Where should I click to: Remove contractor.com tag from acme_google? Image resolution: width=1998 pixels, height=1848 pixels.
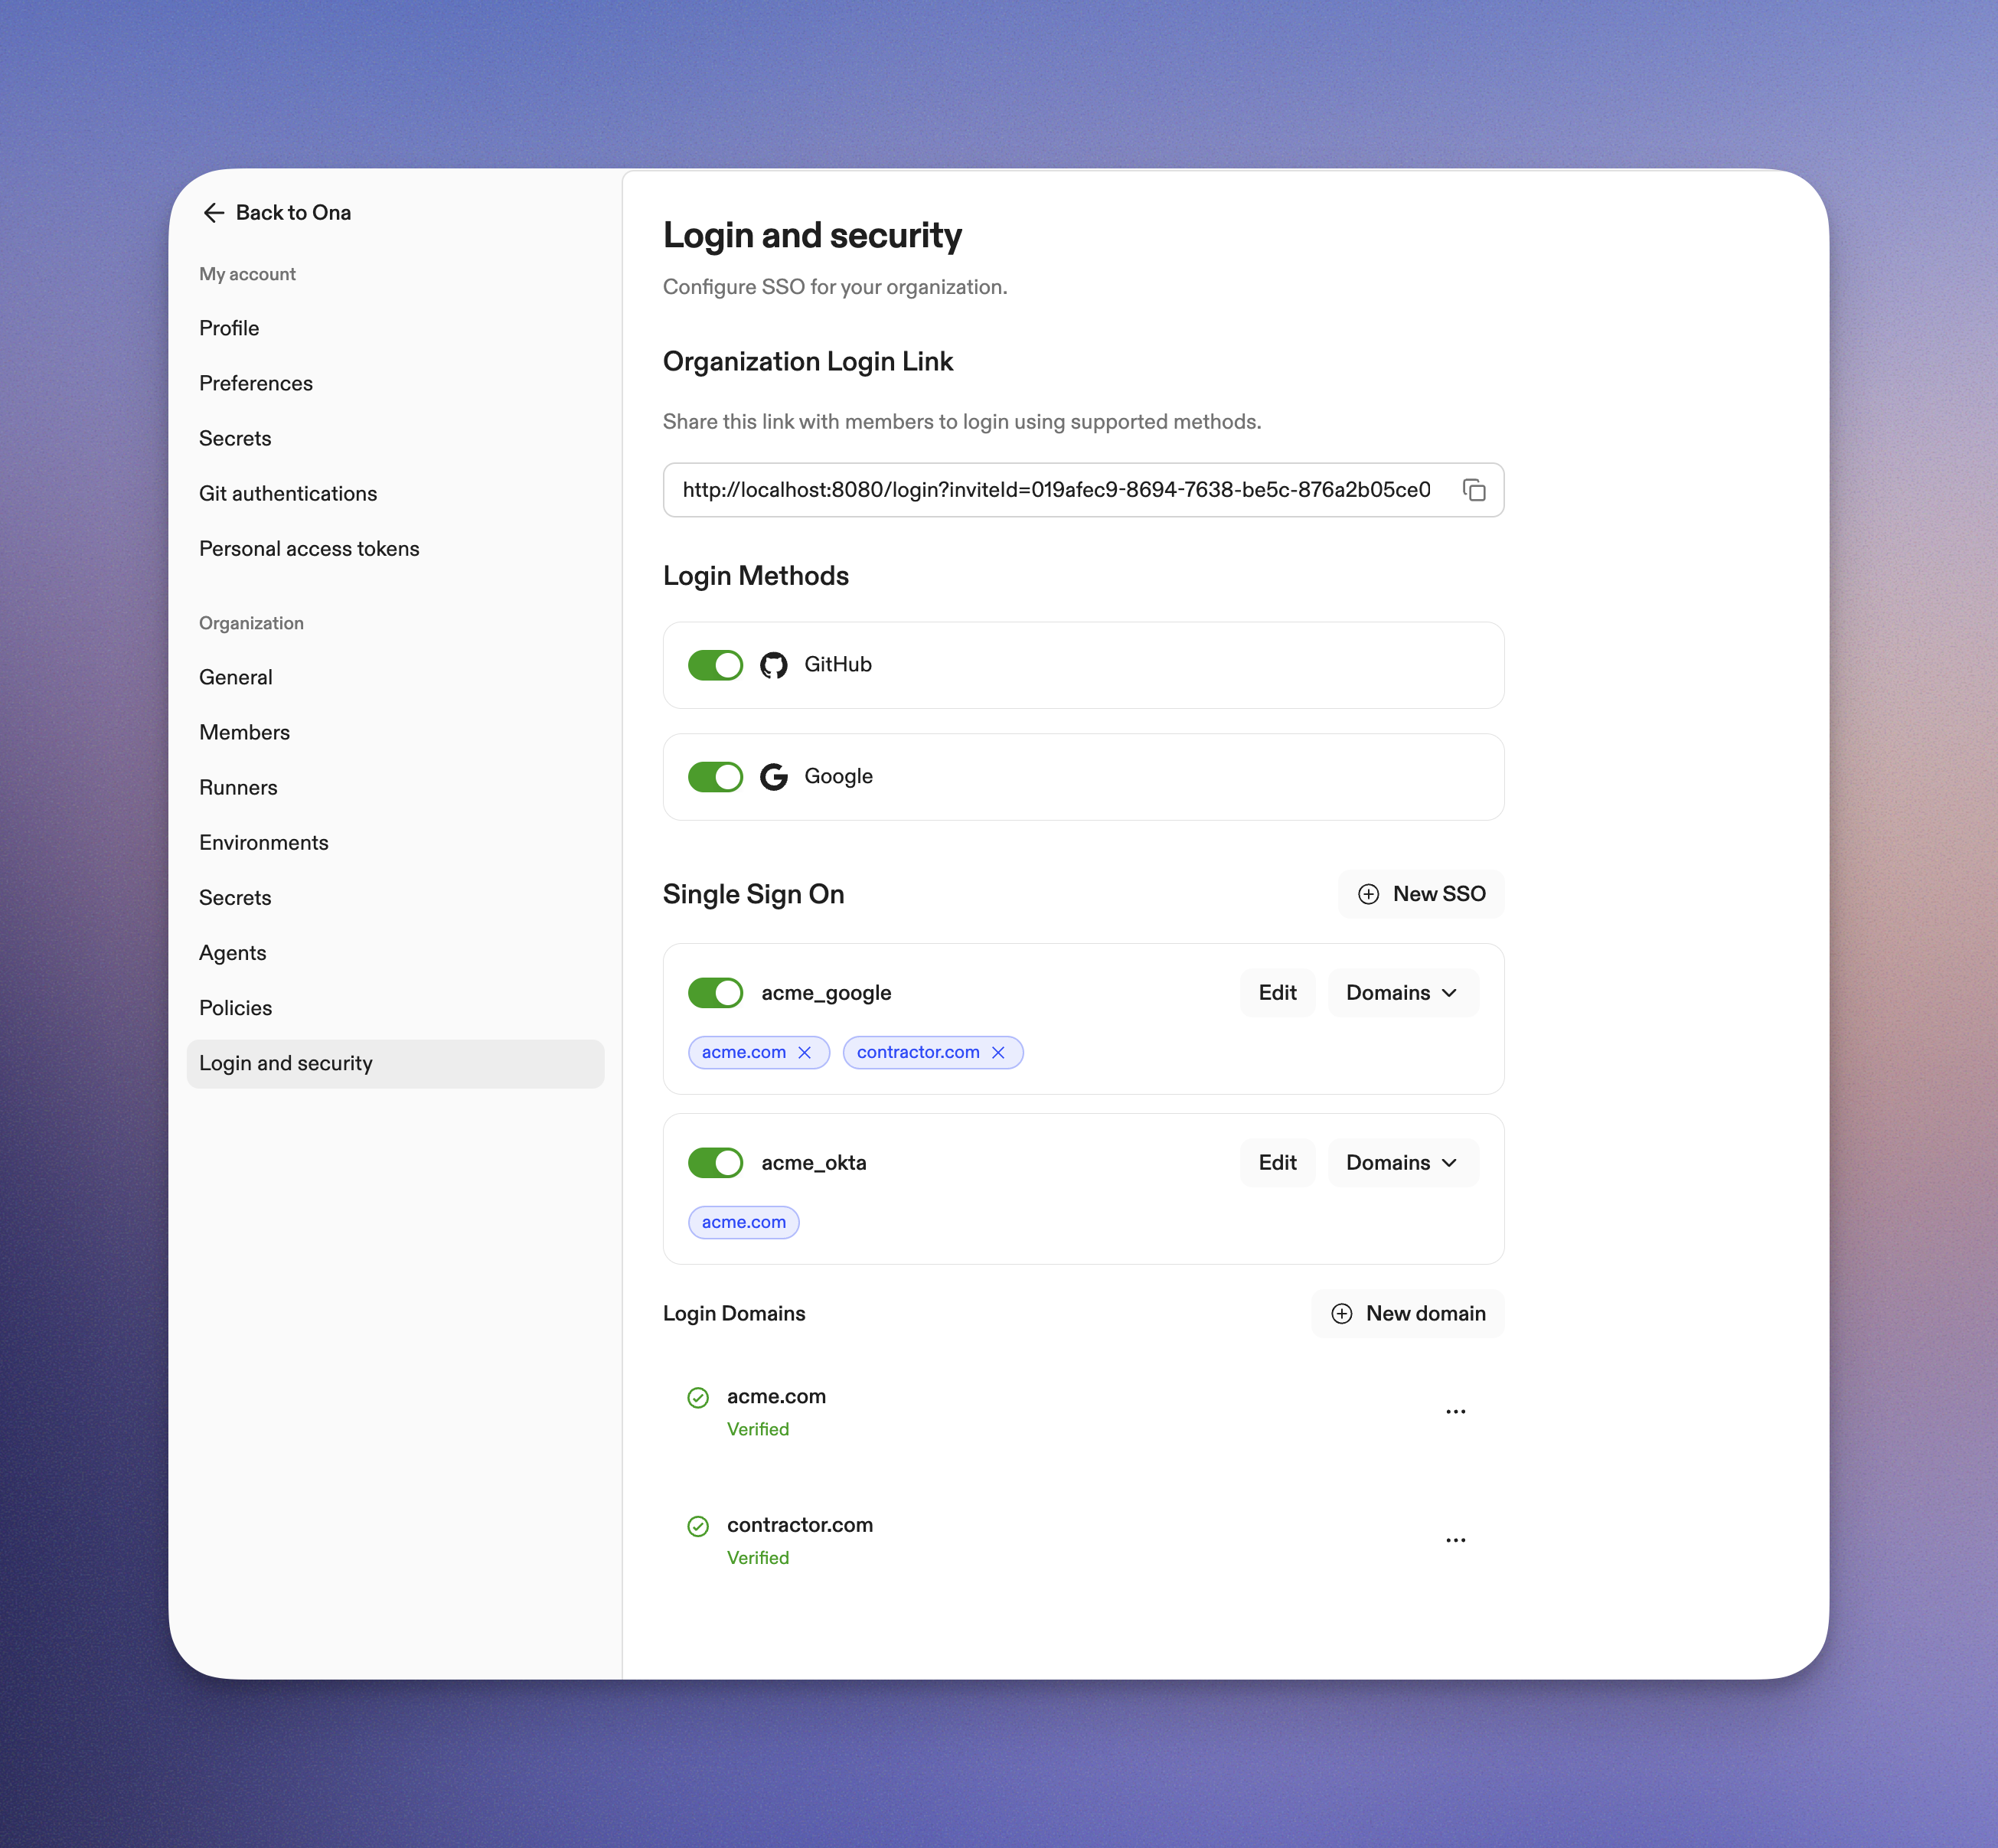pos(997,1052)
